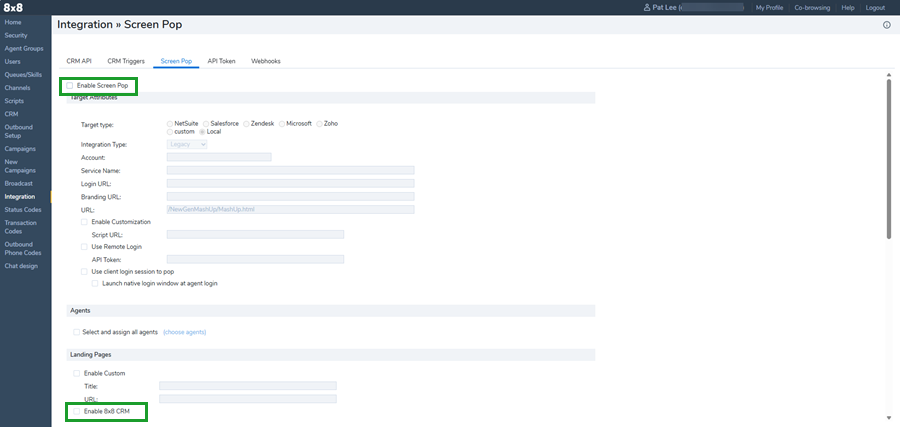Click the scrollbar up arrow
Viewport: 900px width, 427px height.
pyautogui.click(x=887, y=74)
